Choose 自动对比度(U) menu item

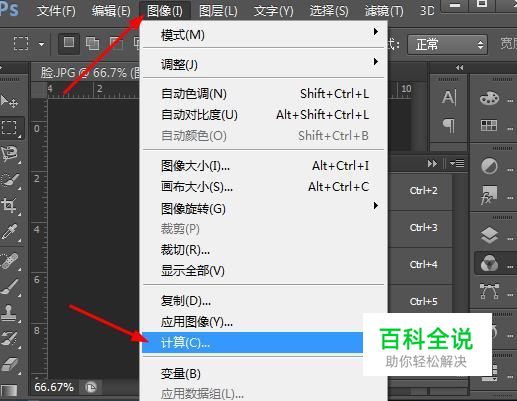coord(264,115)
